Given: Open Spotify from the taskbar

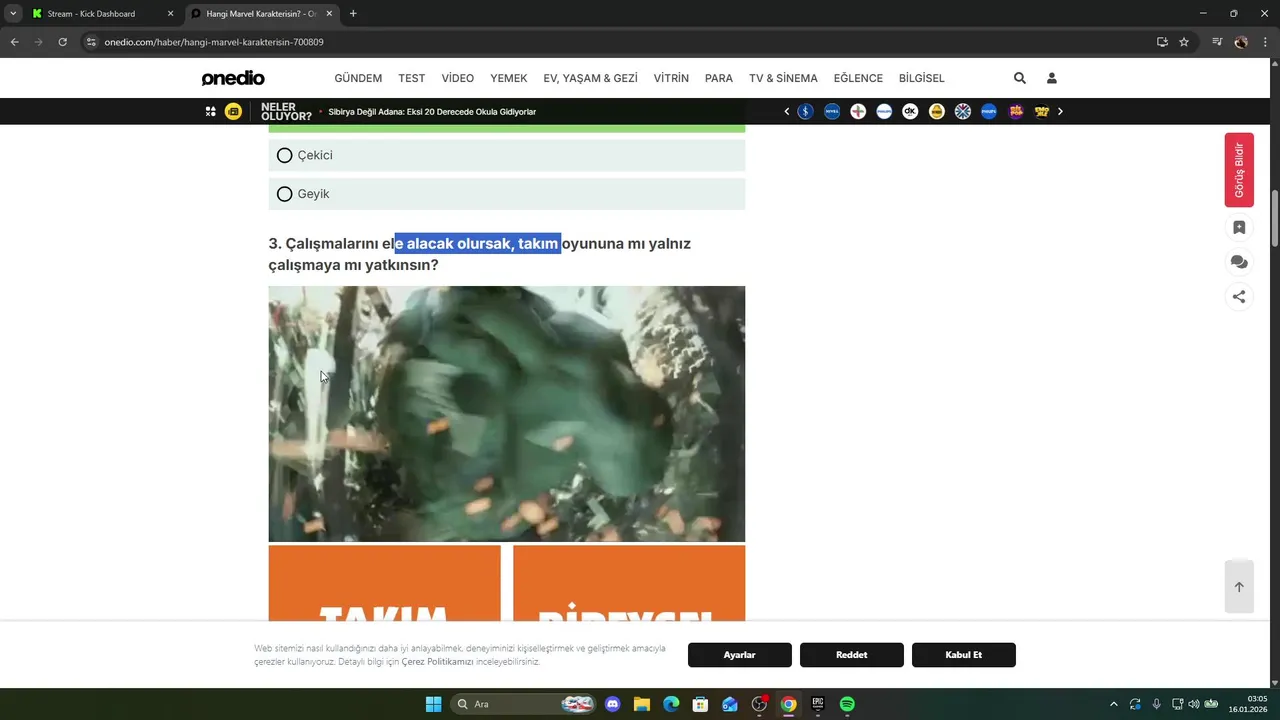Looking at the screenshot, I should click(847, 704).
